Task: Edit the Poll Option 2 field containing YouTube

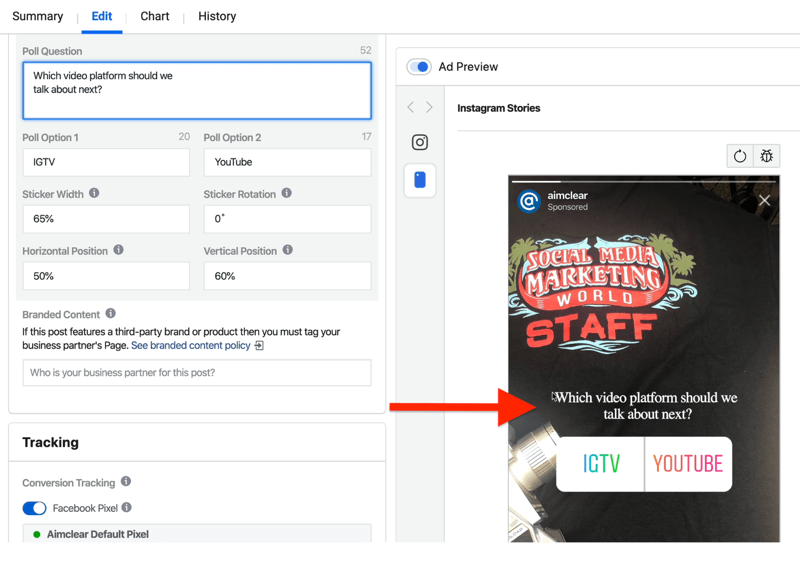Action: click(287, 162)
